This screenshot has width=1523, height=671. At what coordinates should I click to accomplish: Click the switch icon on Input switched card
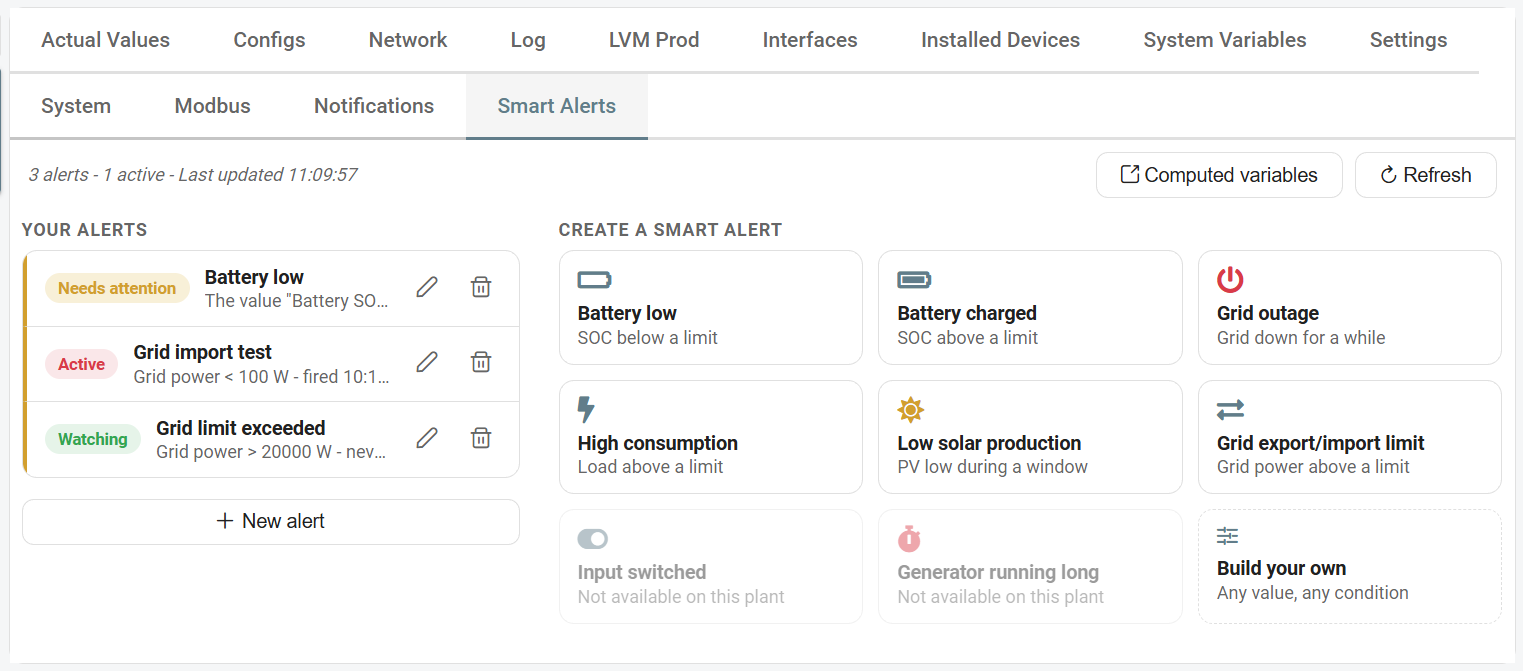click(592, 539)
